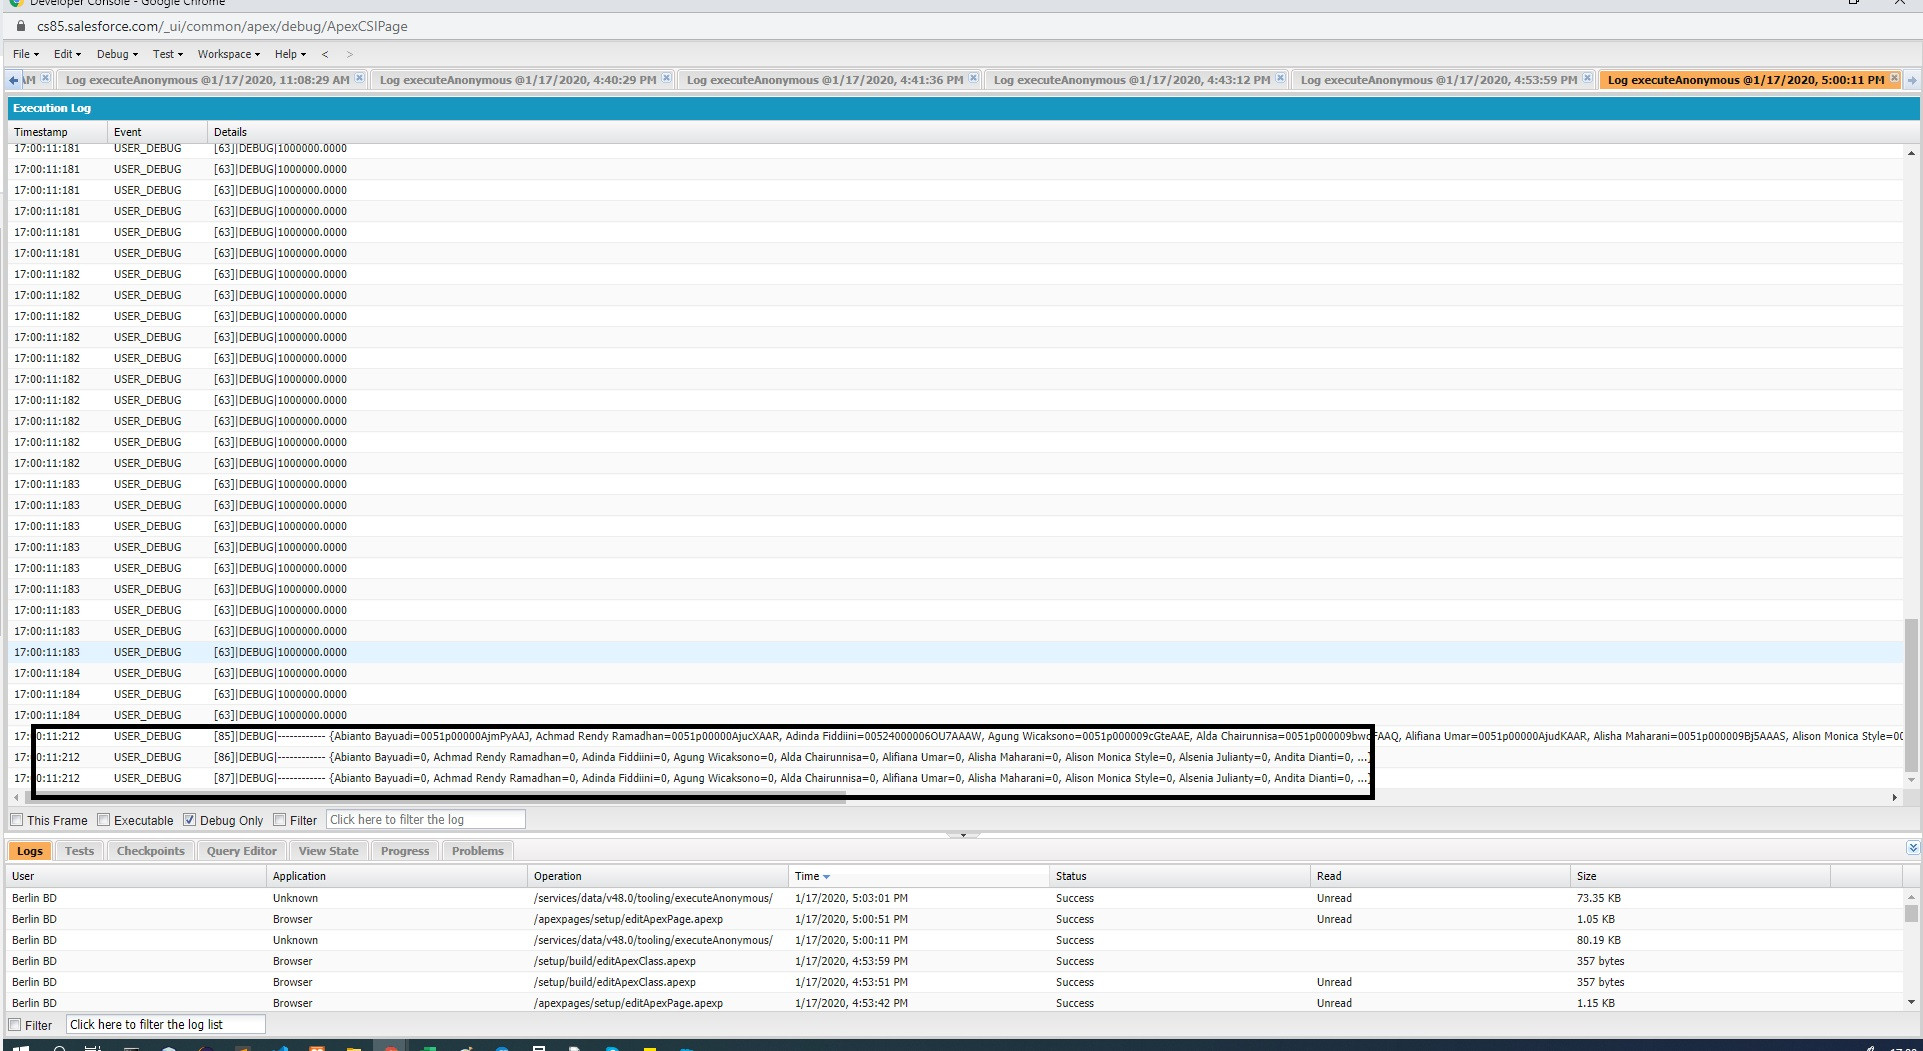Click the Timestamp column header
The width and height of the screenshot is (1923, 1051).
(57, 132)
